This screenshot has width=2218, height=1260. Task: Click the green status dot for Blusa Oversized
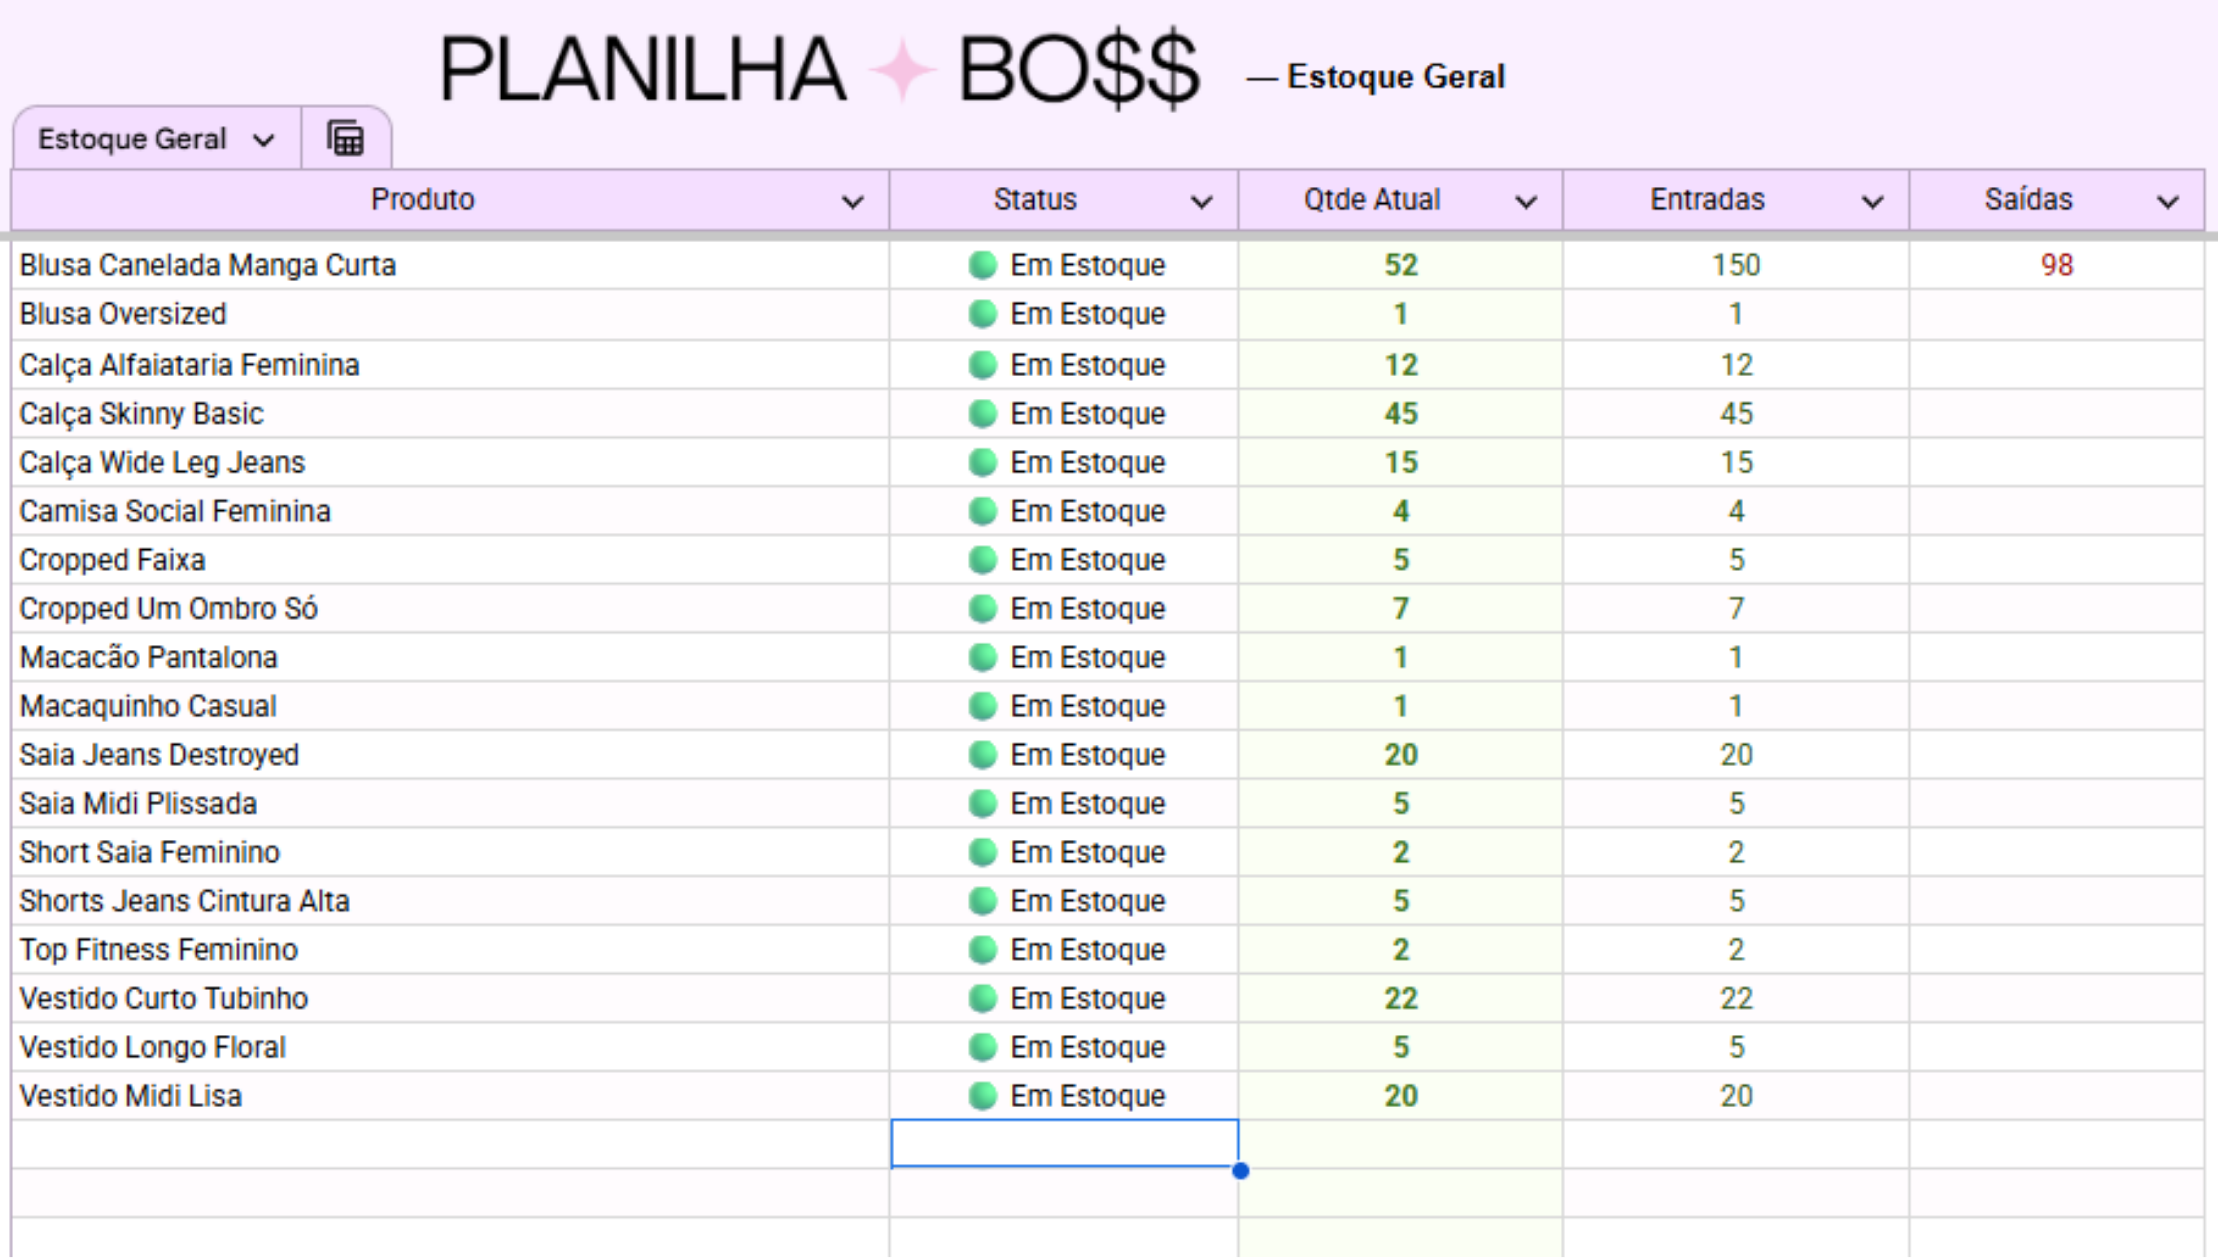(983, 314)
